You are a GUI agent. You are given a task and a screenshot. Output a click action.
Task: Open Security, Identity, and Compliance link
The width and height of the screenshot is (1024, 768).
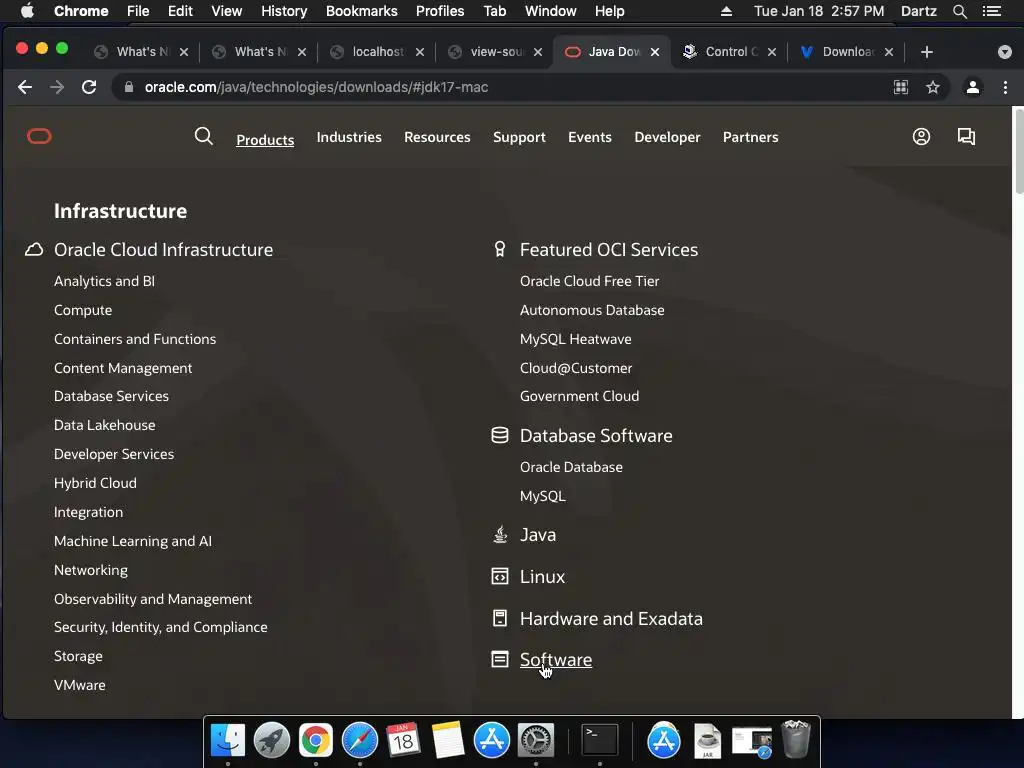pos(161,627)
